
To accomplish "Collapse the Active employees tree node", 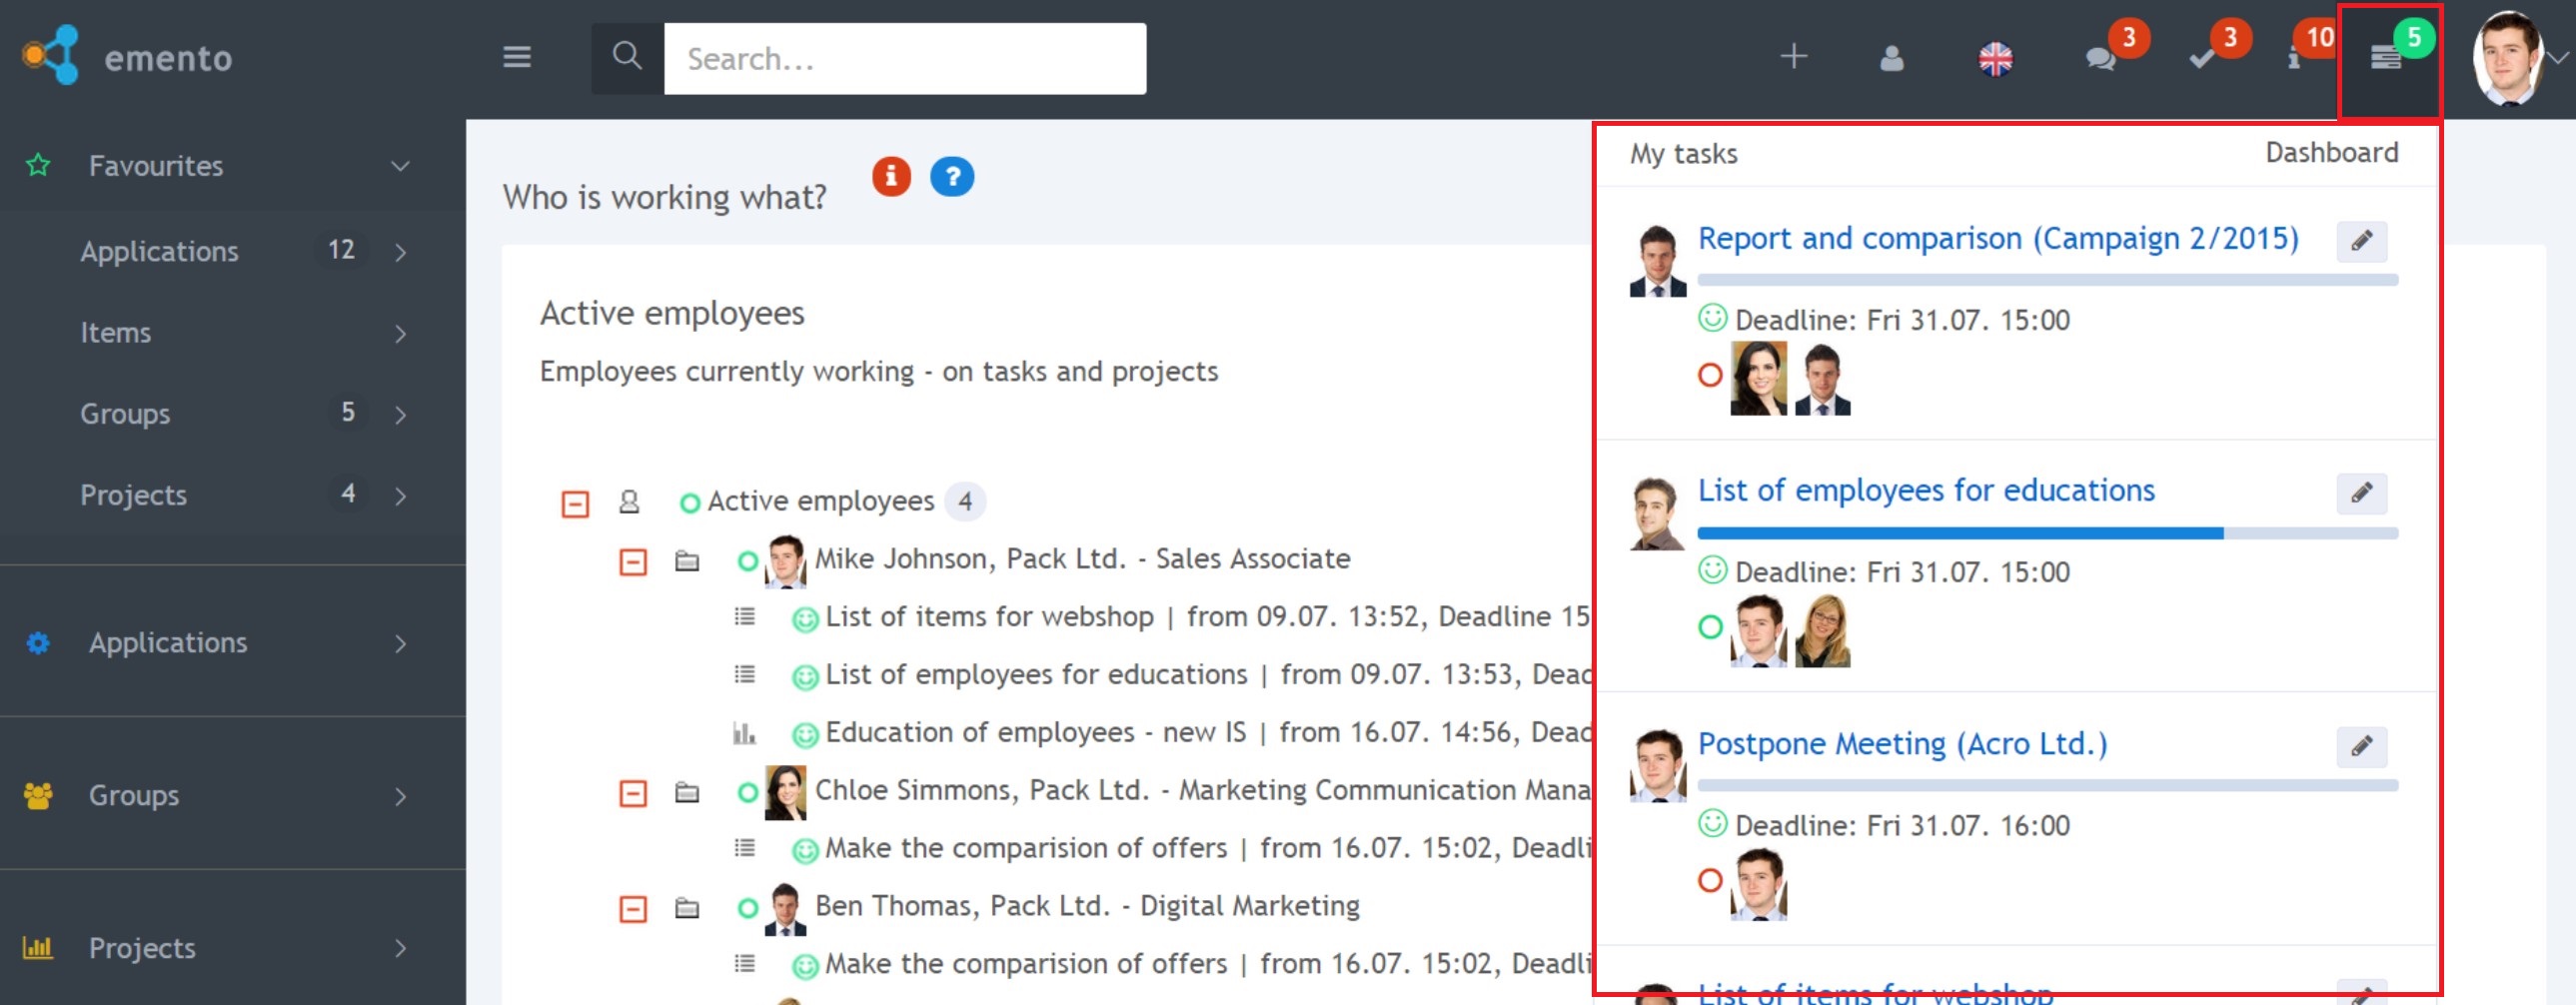I will pyautogui.click(x=575, y=503).
